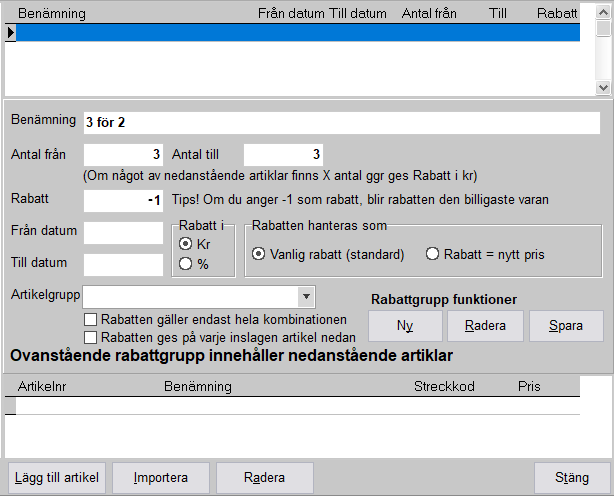Click the Rabatt value field
The height and width of the screenshot is (496, 614).
point(123,200)
